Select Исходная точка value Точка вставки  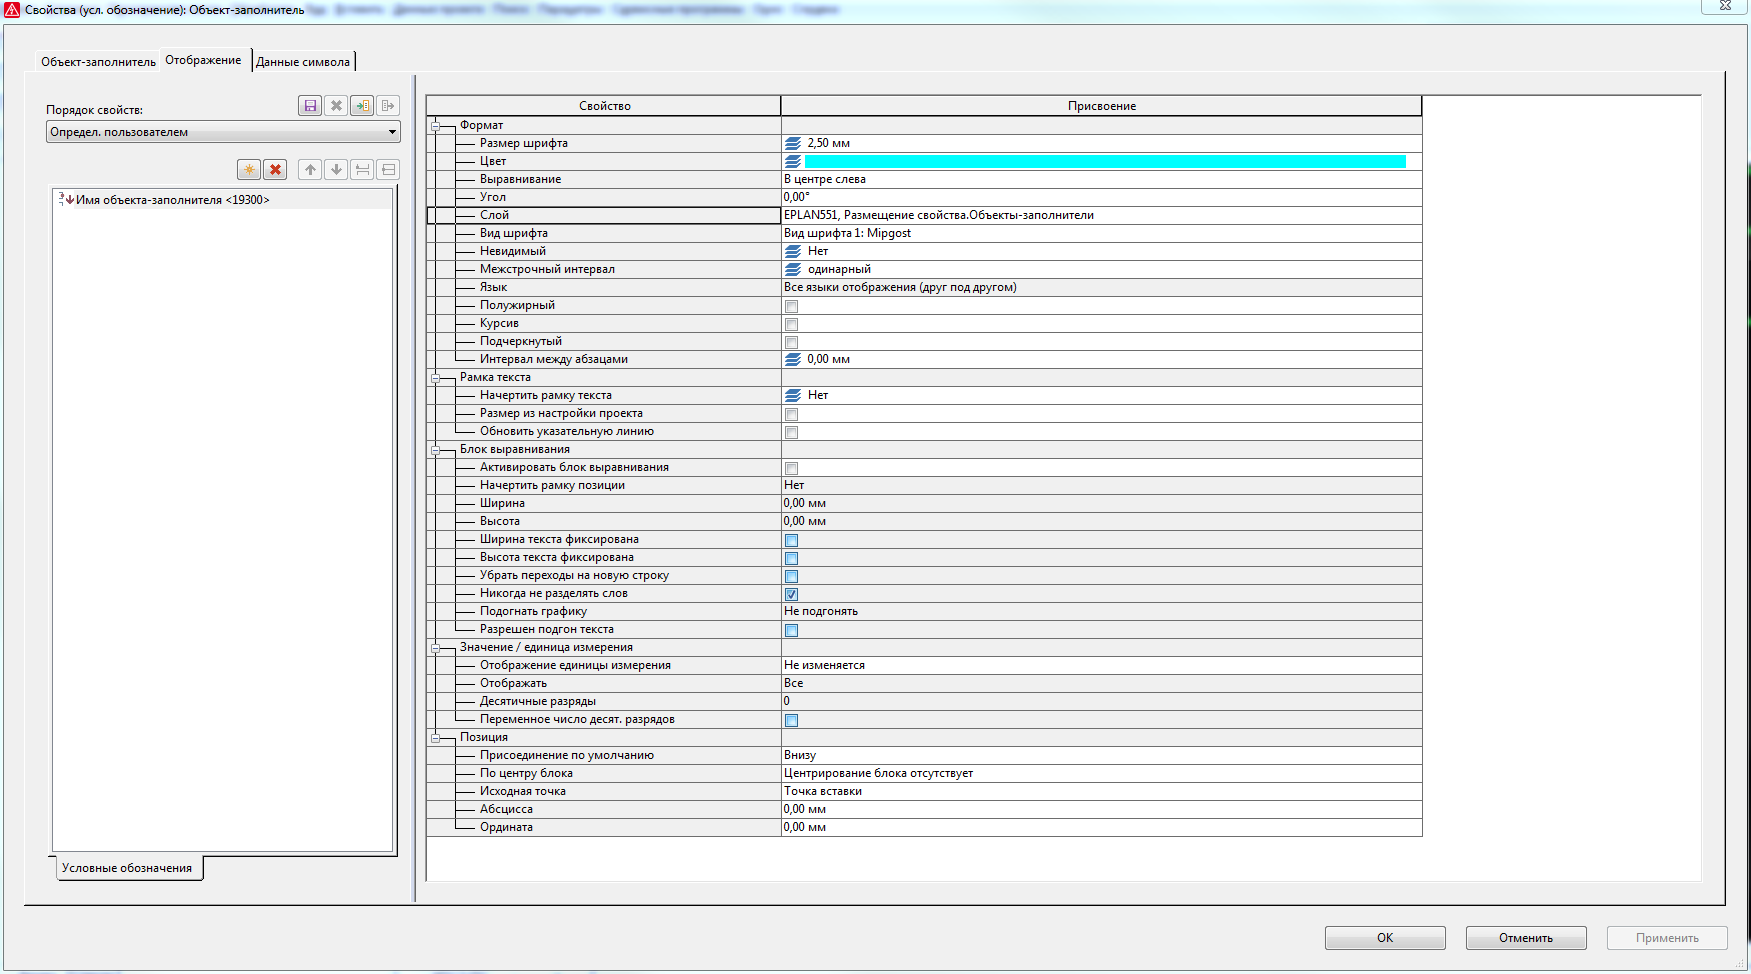(1101, 791)
